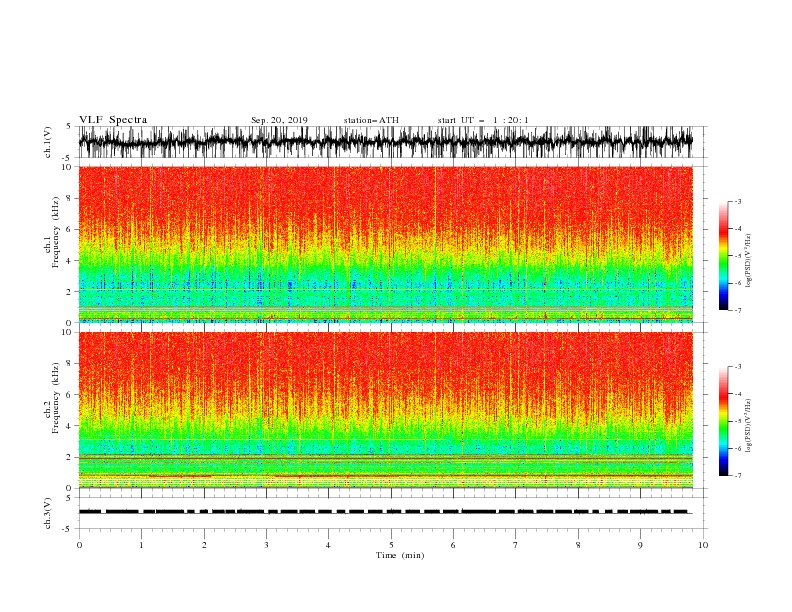Screen dimensions: 792x612
Task: Select the date 'Sep. 20, 2019'
Action: (x=279, y=120)
